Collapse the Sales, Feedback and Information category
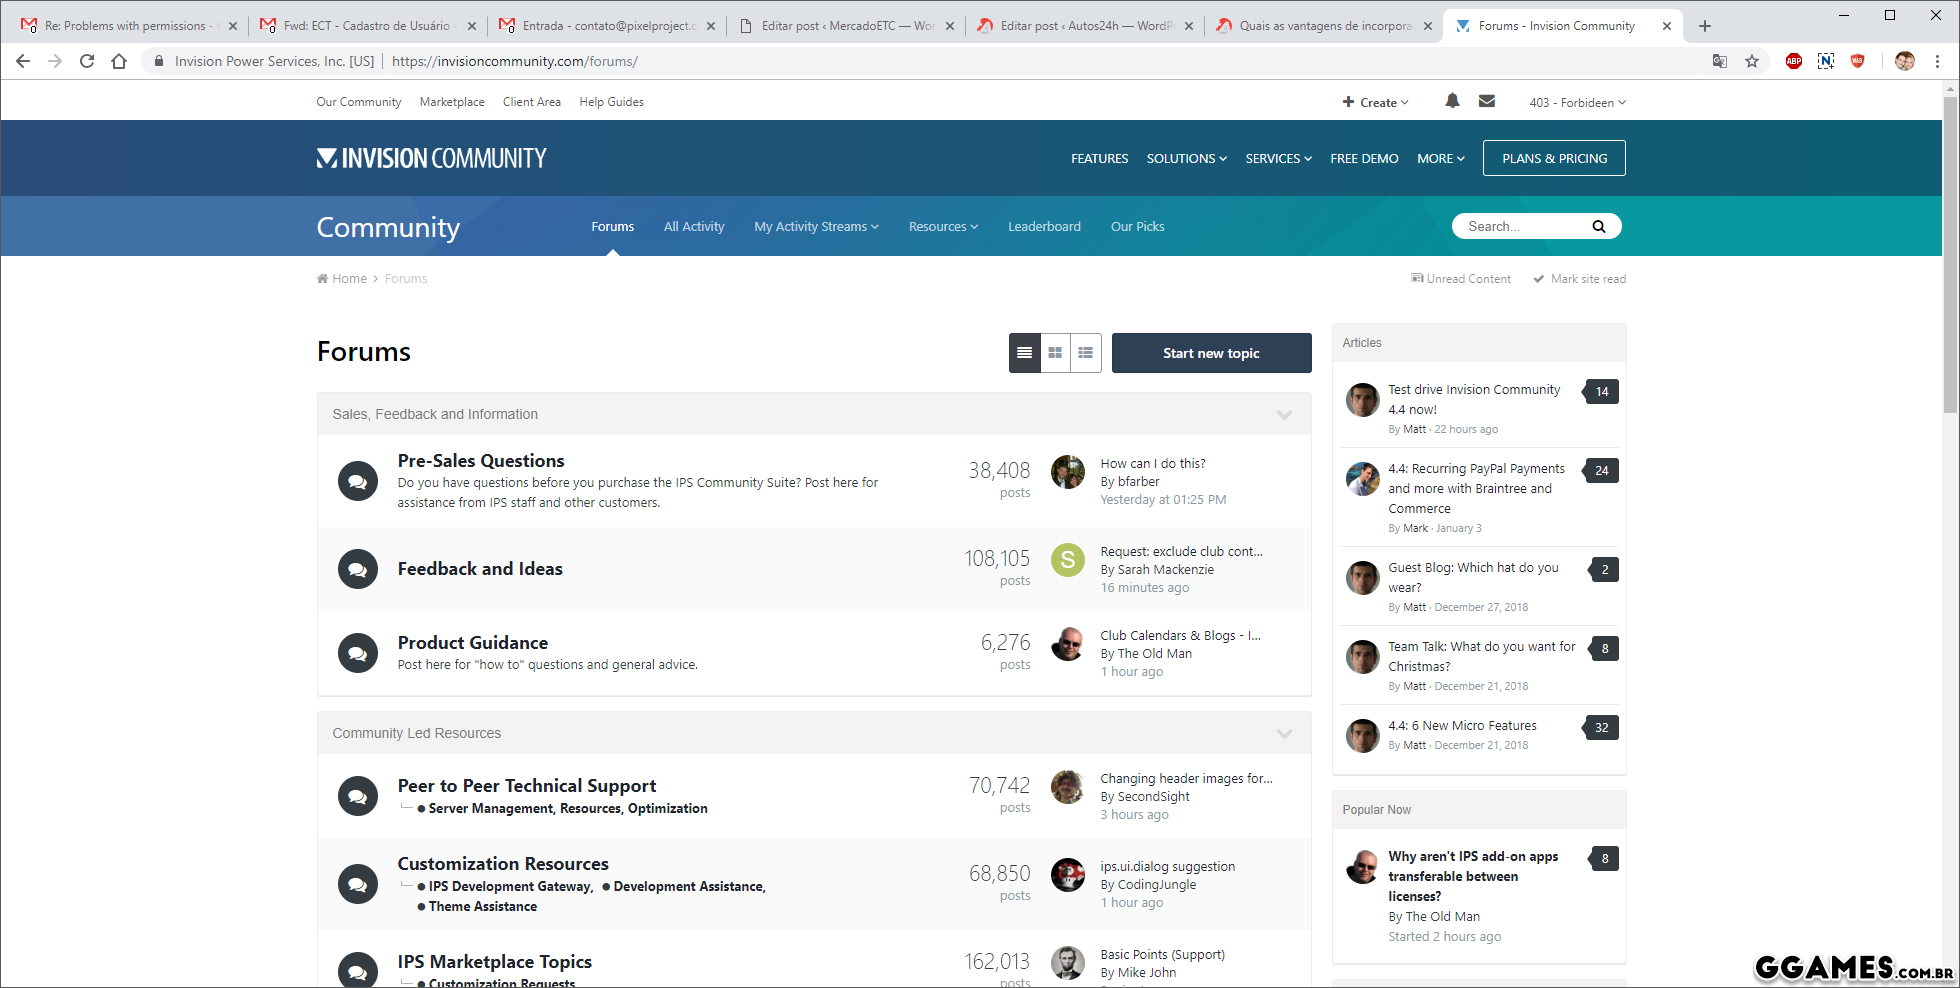This screenshot has height=988, width=1960. 1284,415
